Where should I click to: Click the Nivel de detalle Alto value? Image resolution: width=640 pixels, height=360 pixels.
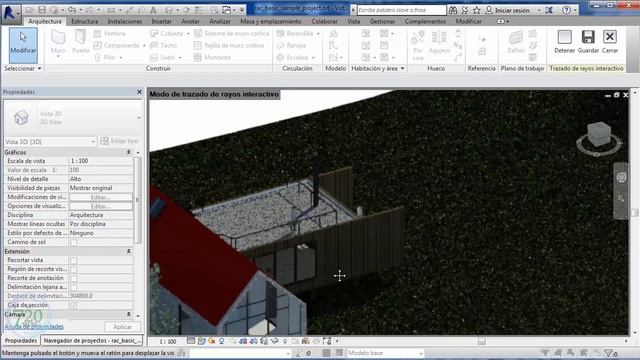(x=100, y=179)
